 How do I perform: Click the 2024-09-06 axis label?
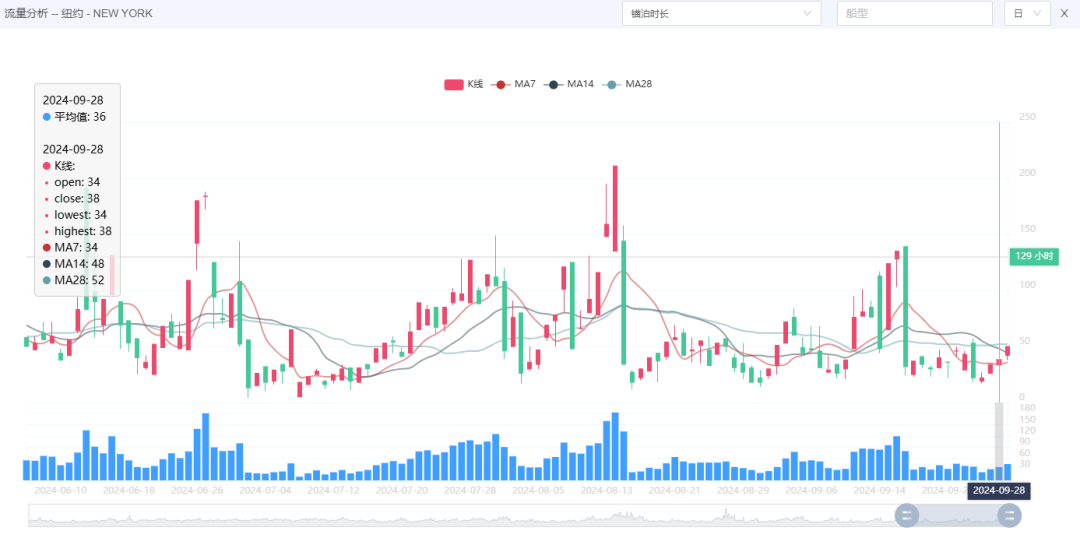coord(811,490)
